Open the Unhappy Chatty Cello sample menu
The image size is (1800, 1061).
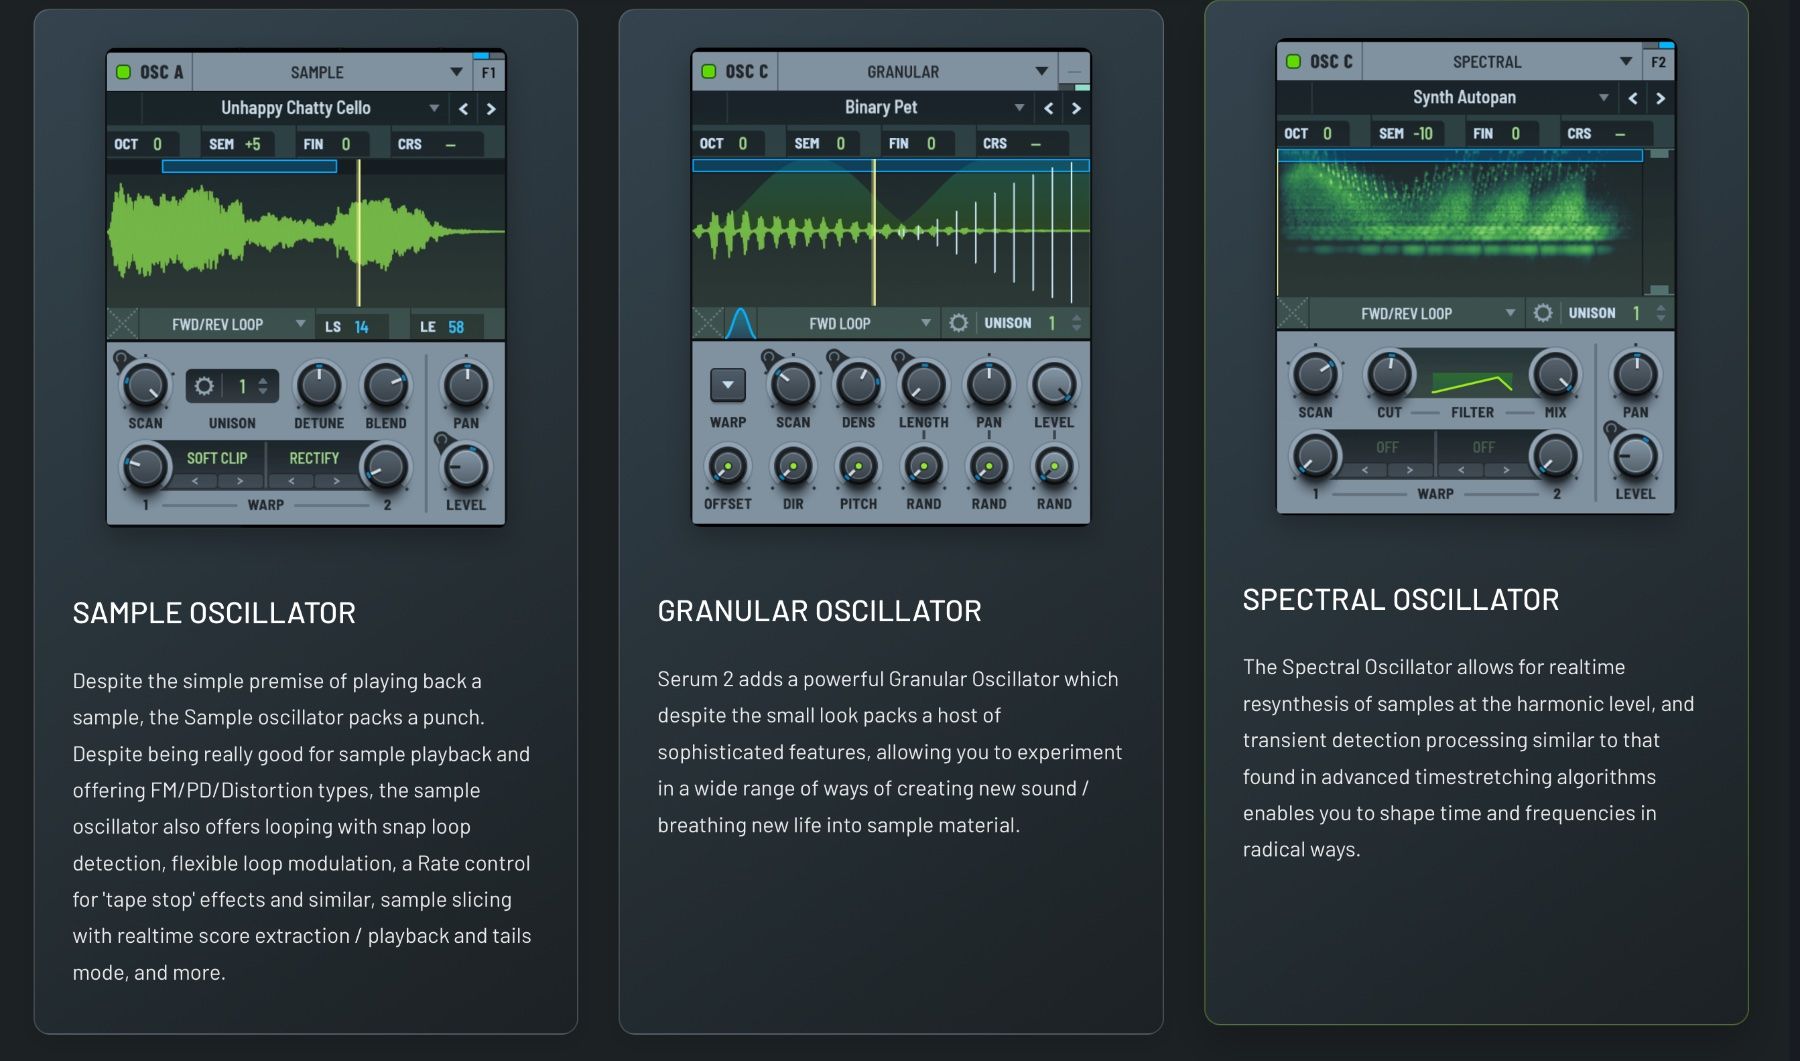click(x=295, y=108)
